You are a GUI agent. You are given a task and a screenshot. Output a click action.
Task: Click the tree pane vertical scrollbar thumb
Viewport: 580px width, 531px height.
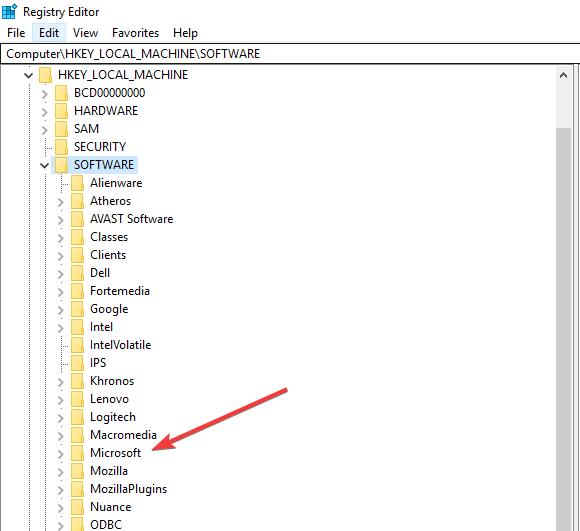[563, 329]
